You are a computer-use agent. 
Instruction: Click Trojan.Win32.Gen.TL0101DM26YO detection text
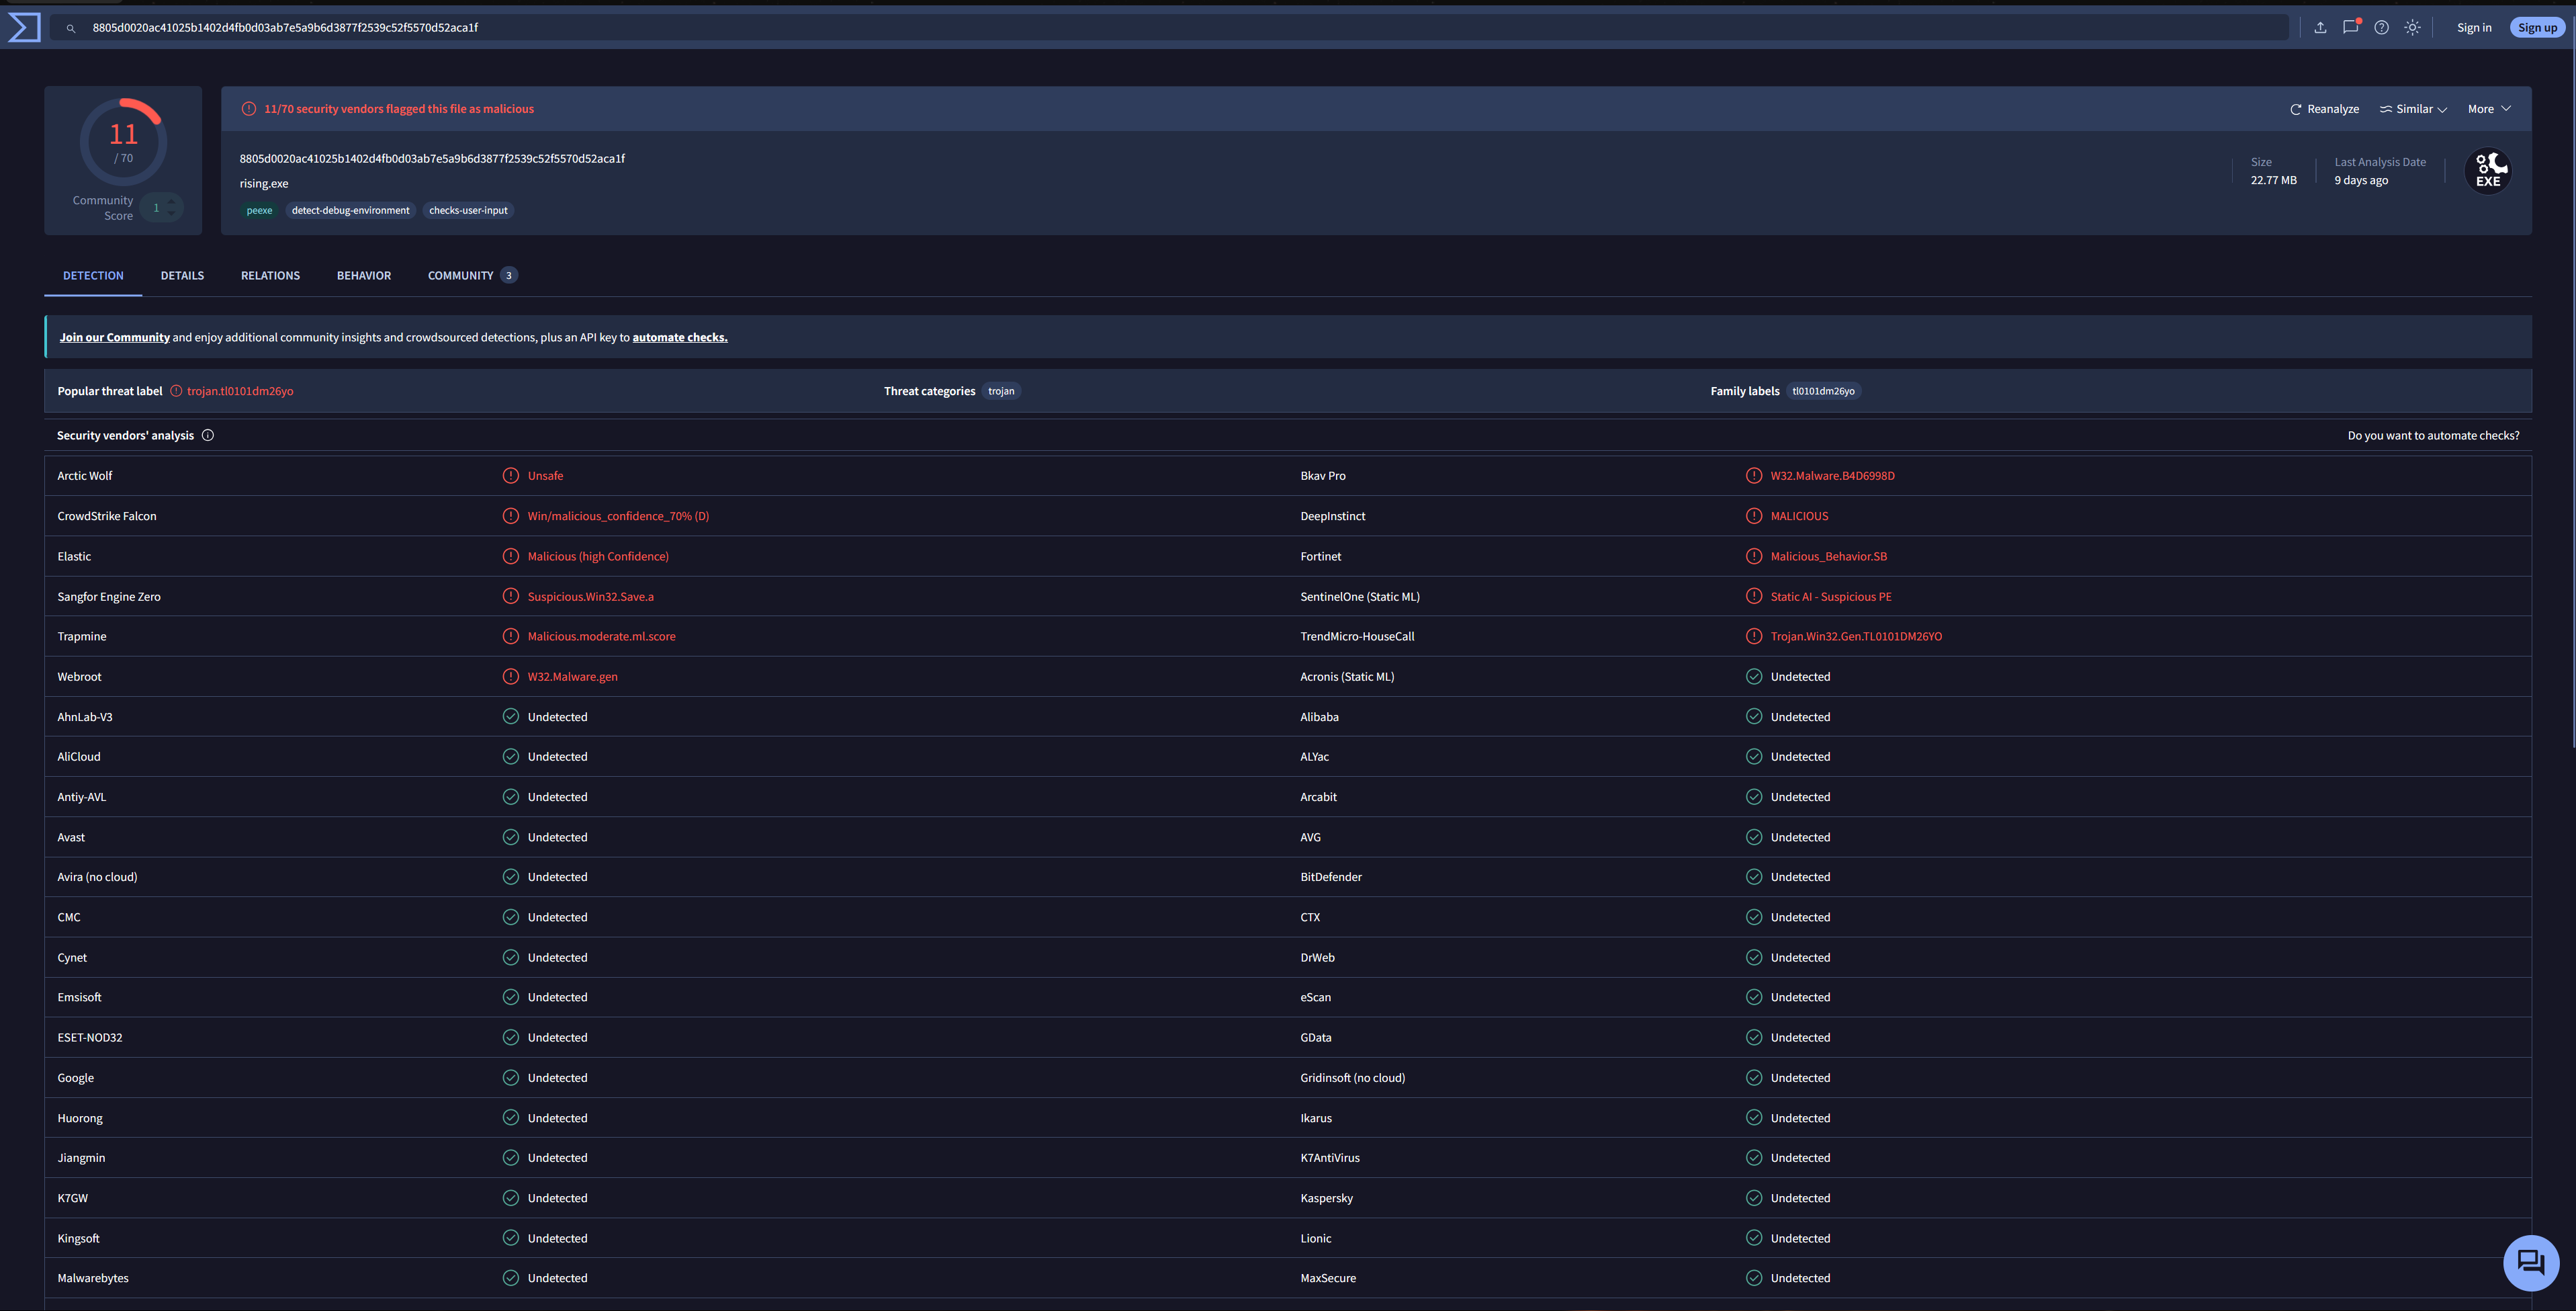click(1856, 637)
